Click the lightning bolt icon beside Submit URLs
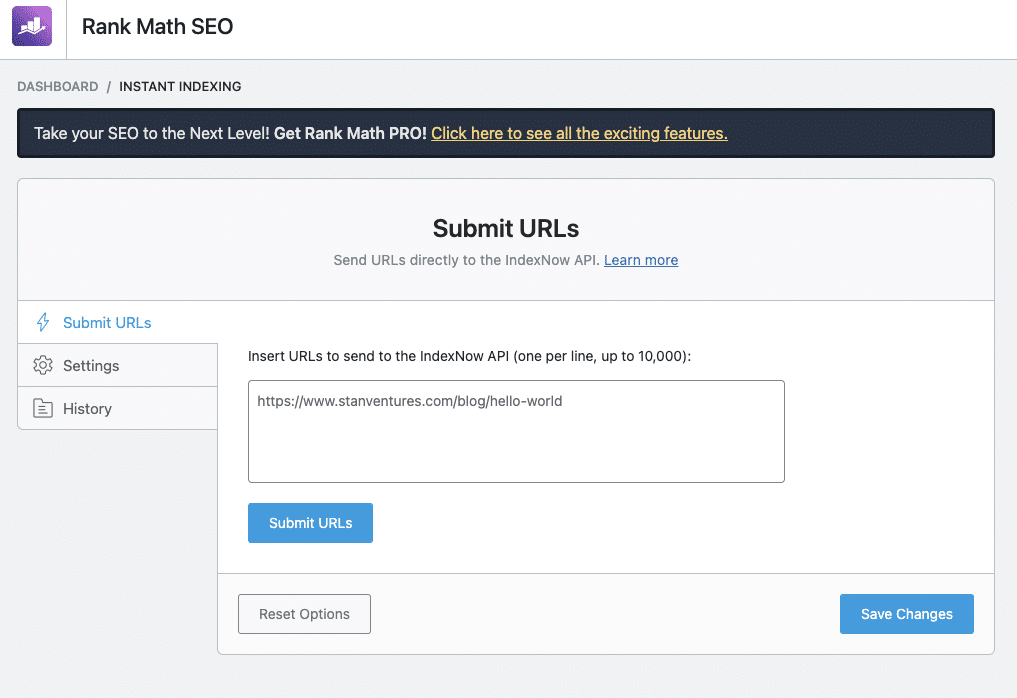Viewport: 1017px width, 698px height. click(x=42, y=322)
